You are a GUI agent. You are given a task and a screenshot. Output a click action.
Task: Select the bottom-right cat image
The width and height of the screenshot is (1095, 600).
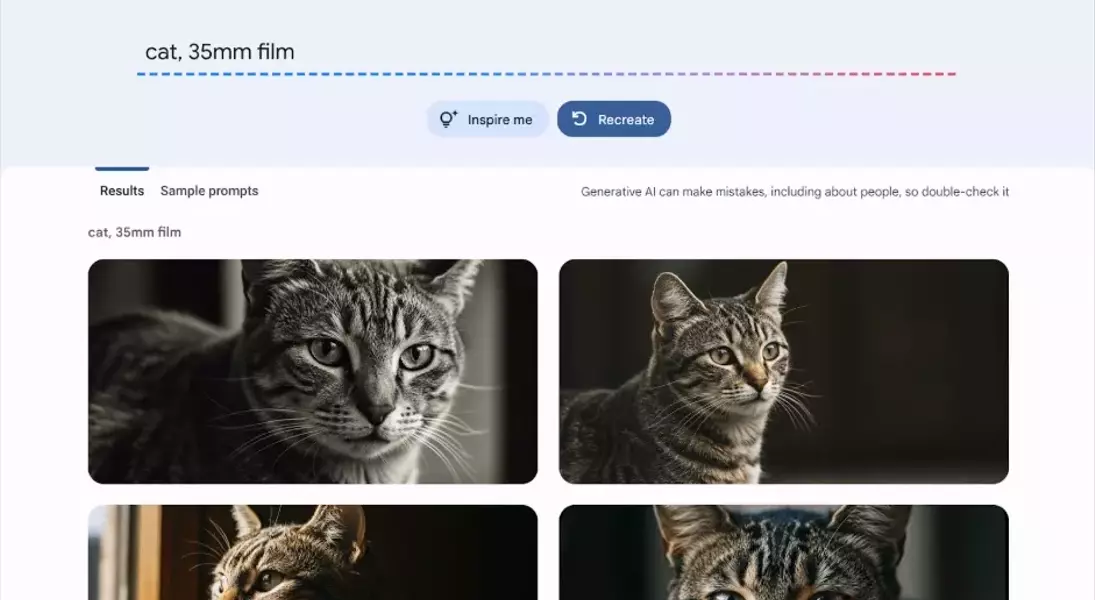click(783, 552)
